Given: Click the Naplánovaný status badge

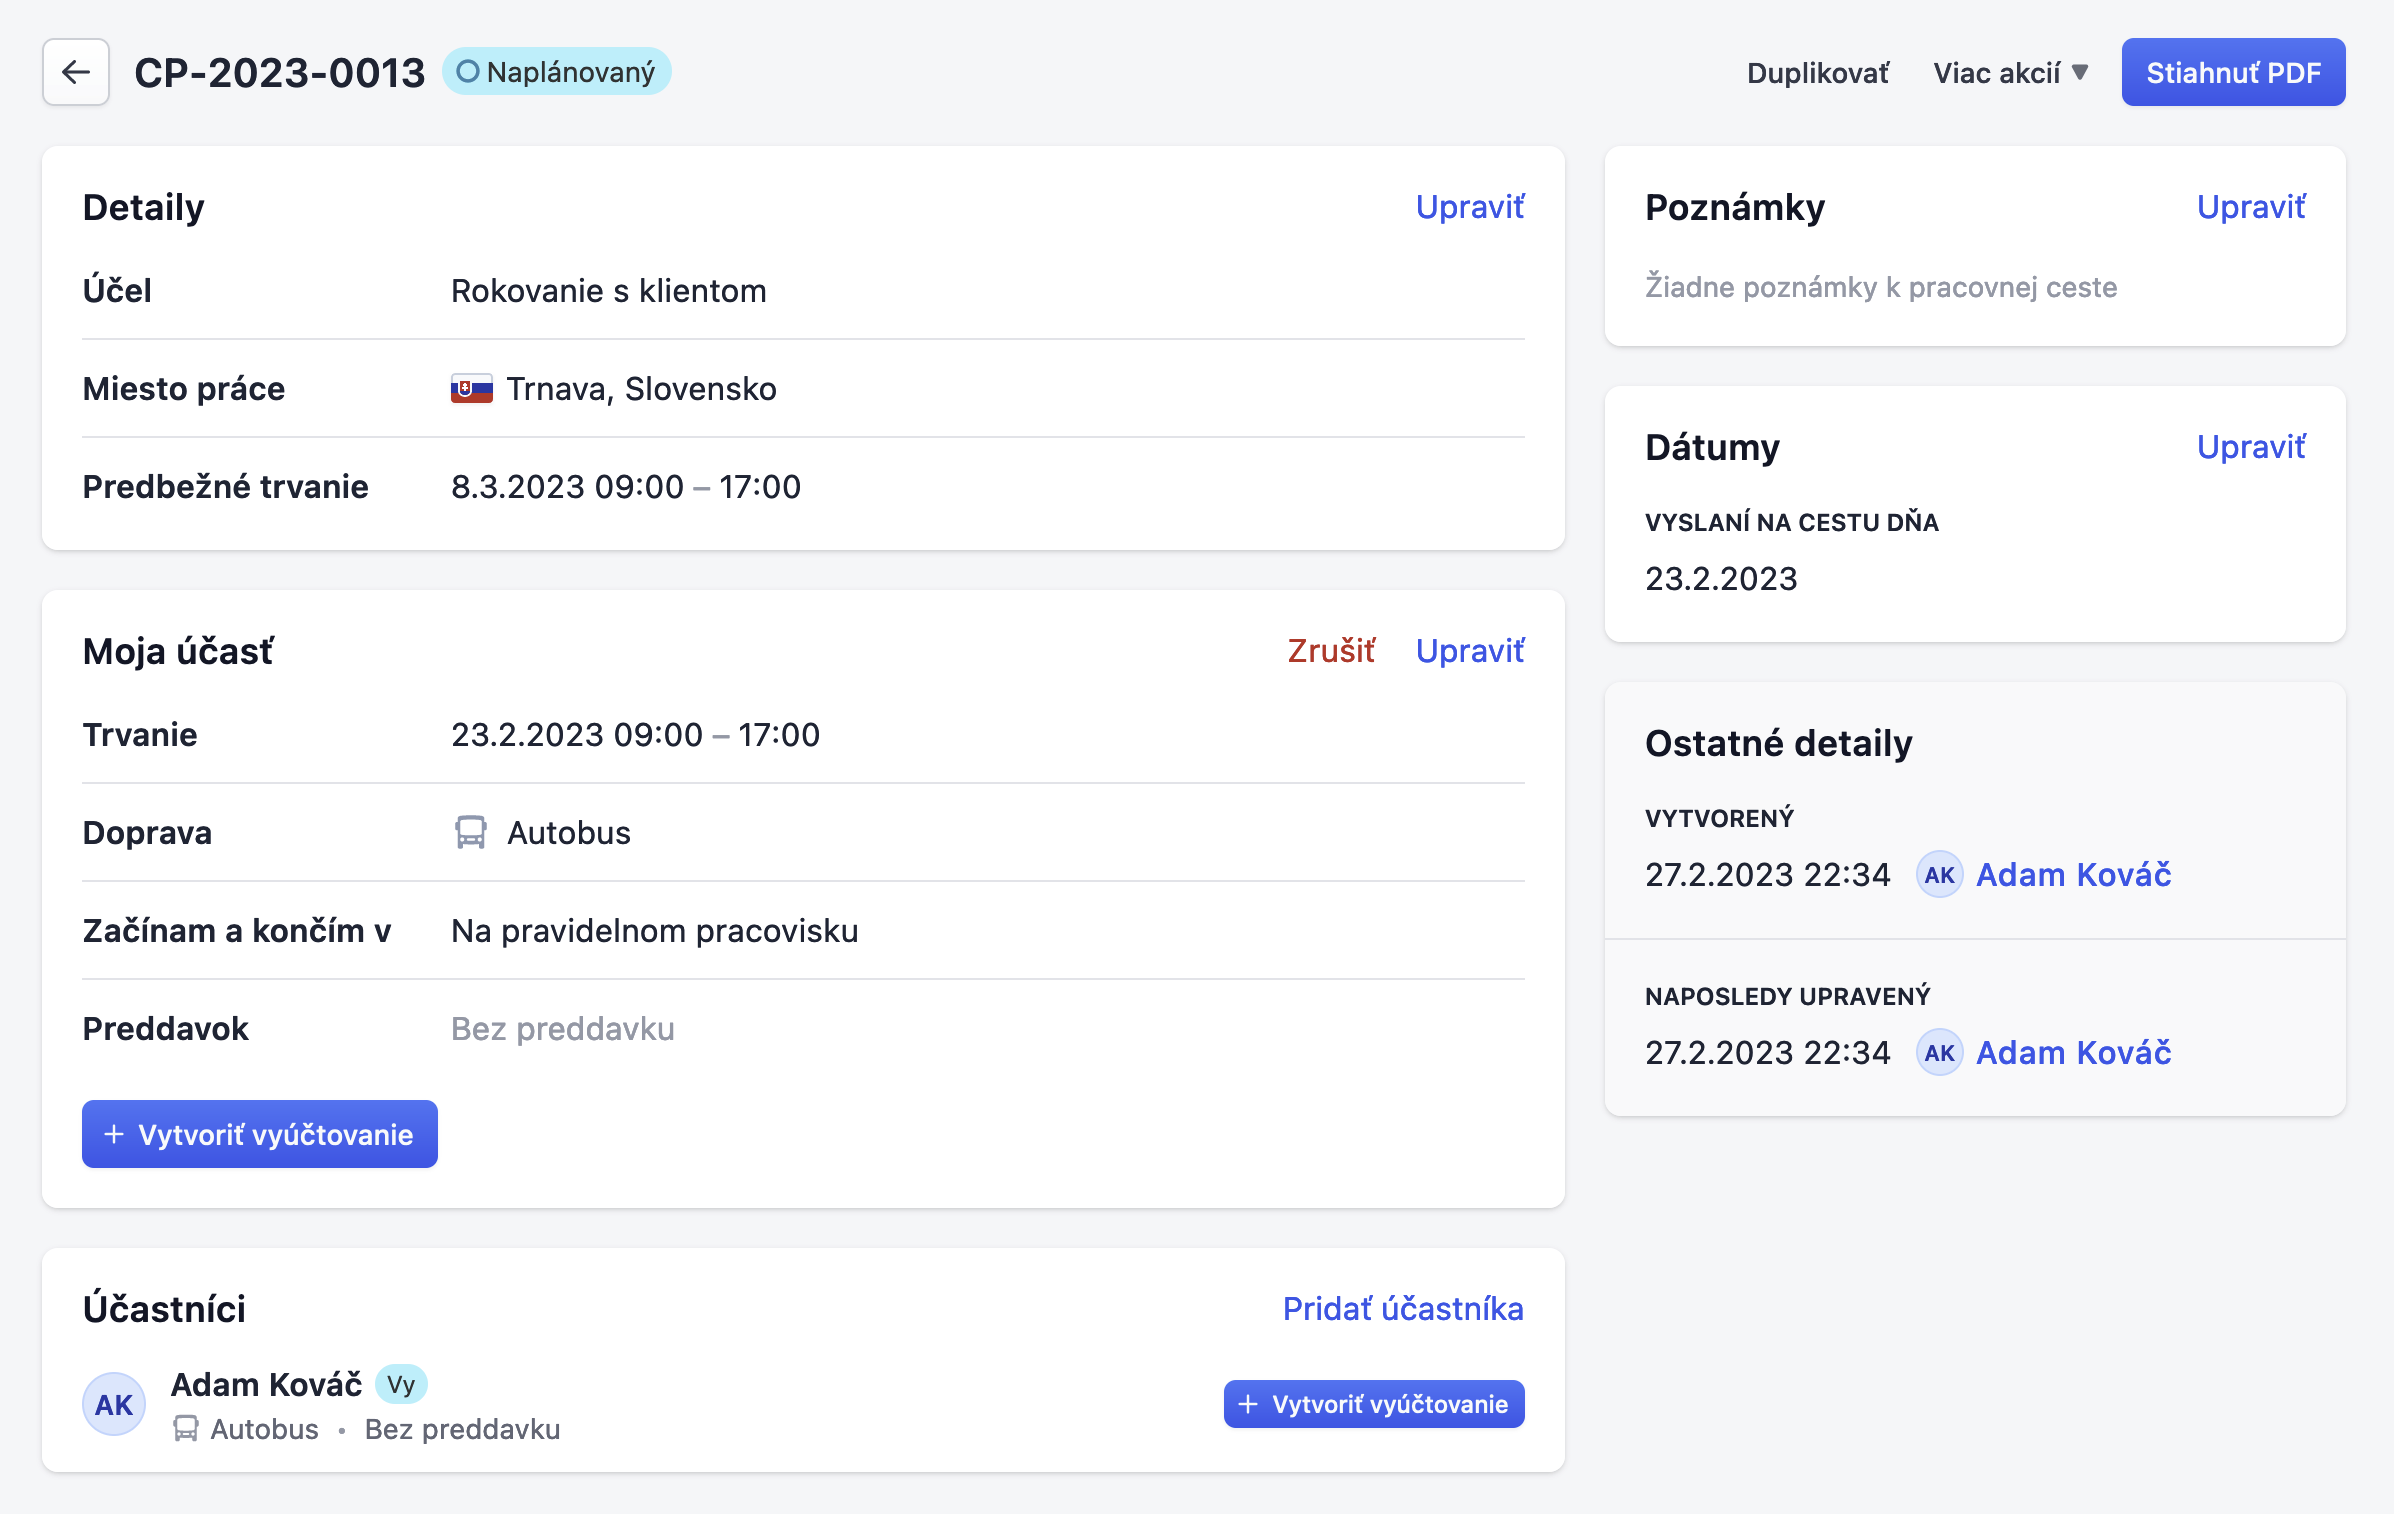Looking at the screenshot, I should (556, 72).
